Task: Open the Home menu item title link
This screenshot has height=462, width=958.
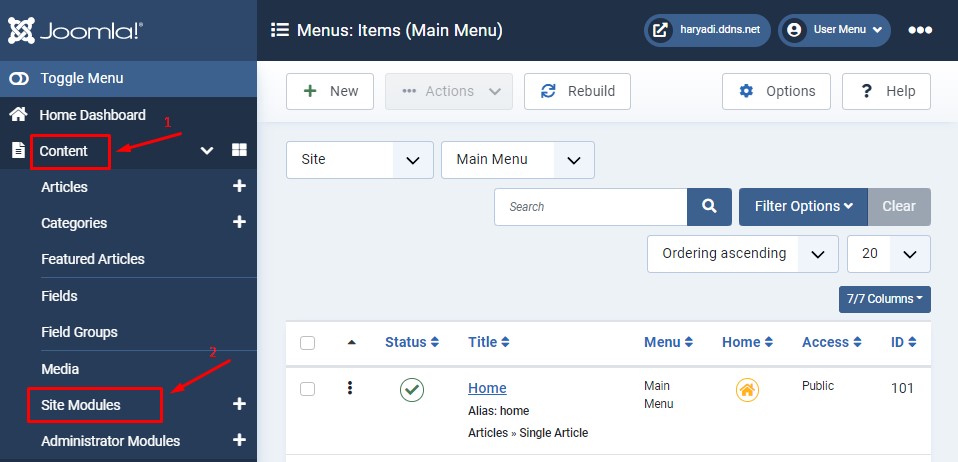Action: [487, 388]
